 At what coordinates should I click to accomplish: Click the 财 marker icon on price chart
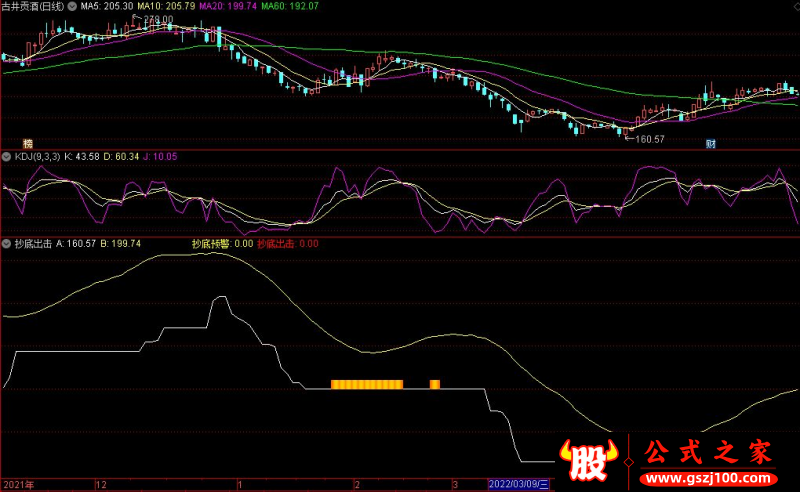(x=711, y=143)
